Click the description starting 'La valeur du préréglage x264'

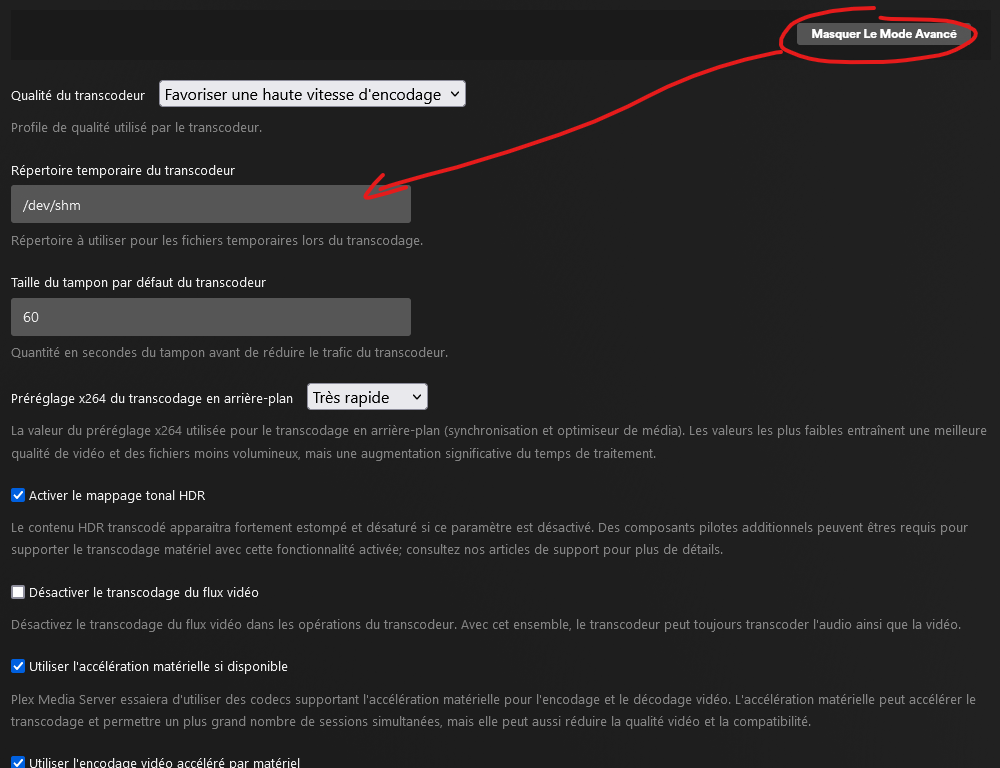pyautogui.click(x=499, y=442)
